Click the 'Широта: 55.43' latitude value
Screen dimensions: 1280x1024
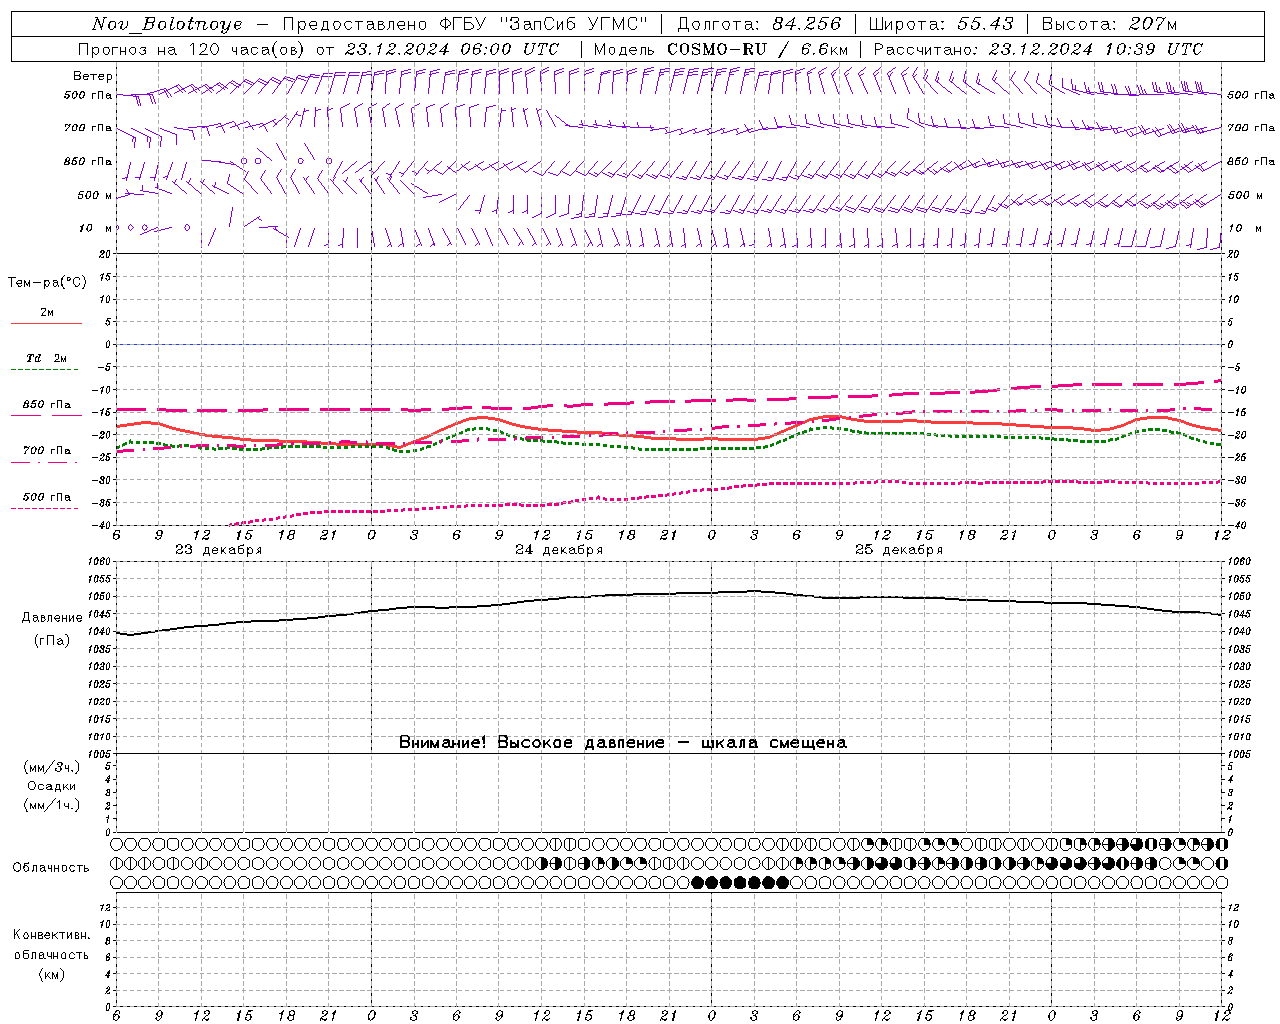click(x=941, y=24)
